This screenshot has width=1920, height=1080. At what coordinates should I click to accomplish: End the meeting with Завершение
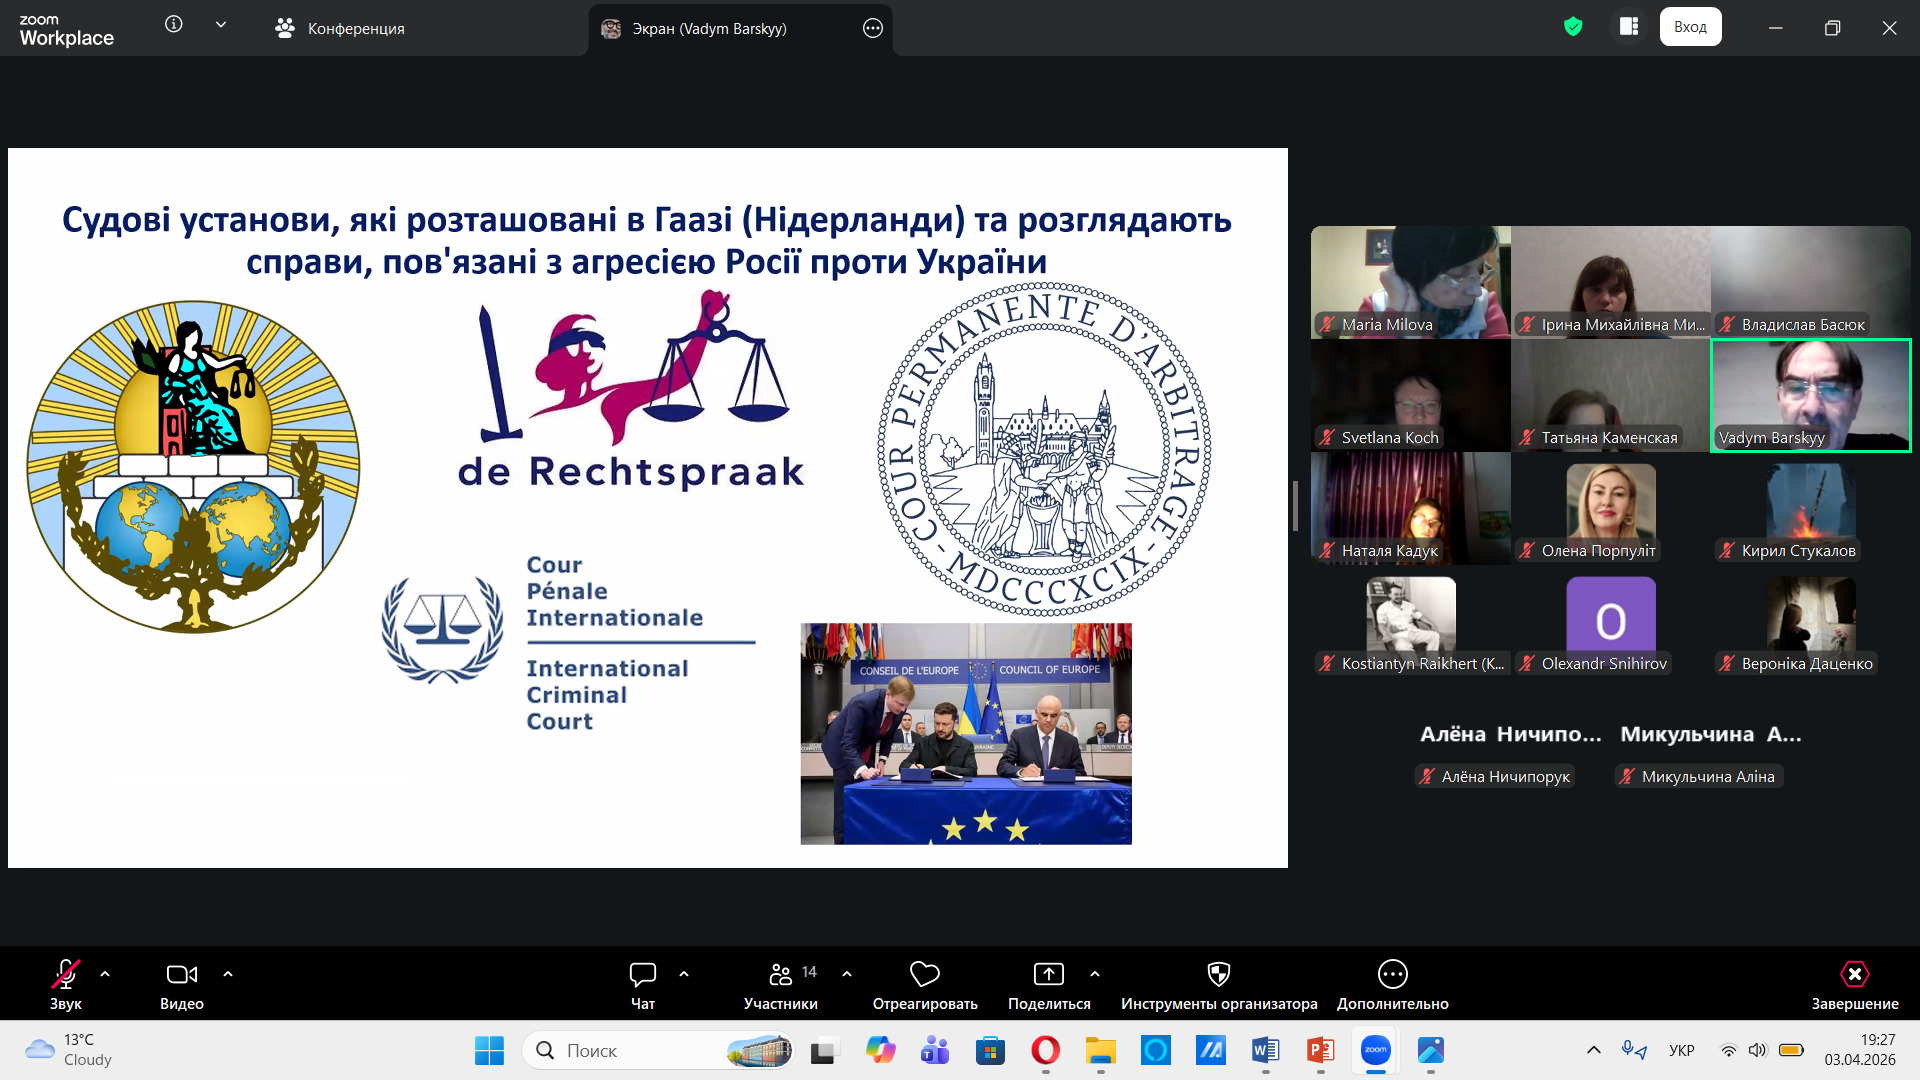point(1855,985)
